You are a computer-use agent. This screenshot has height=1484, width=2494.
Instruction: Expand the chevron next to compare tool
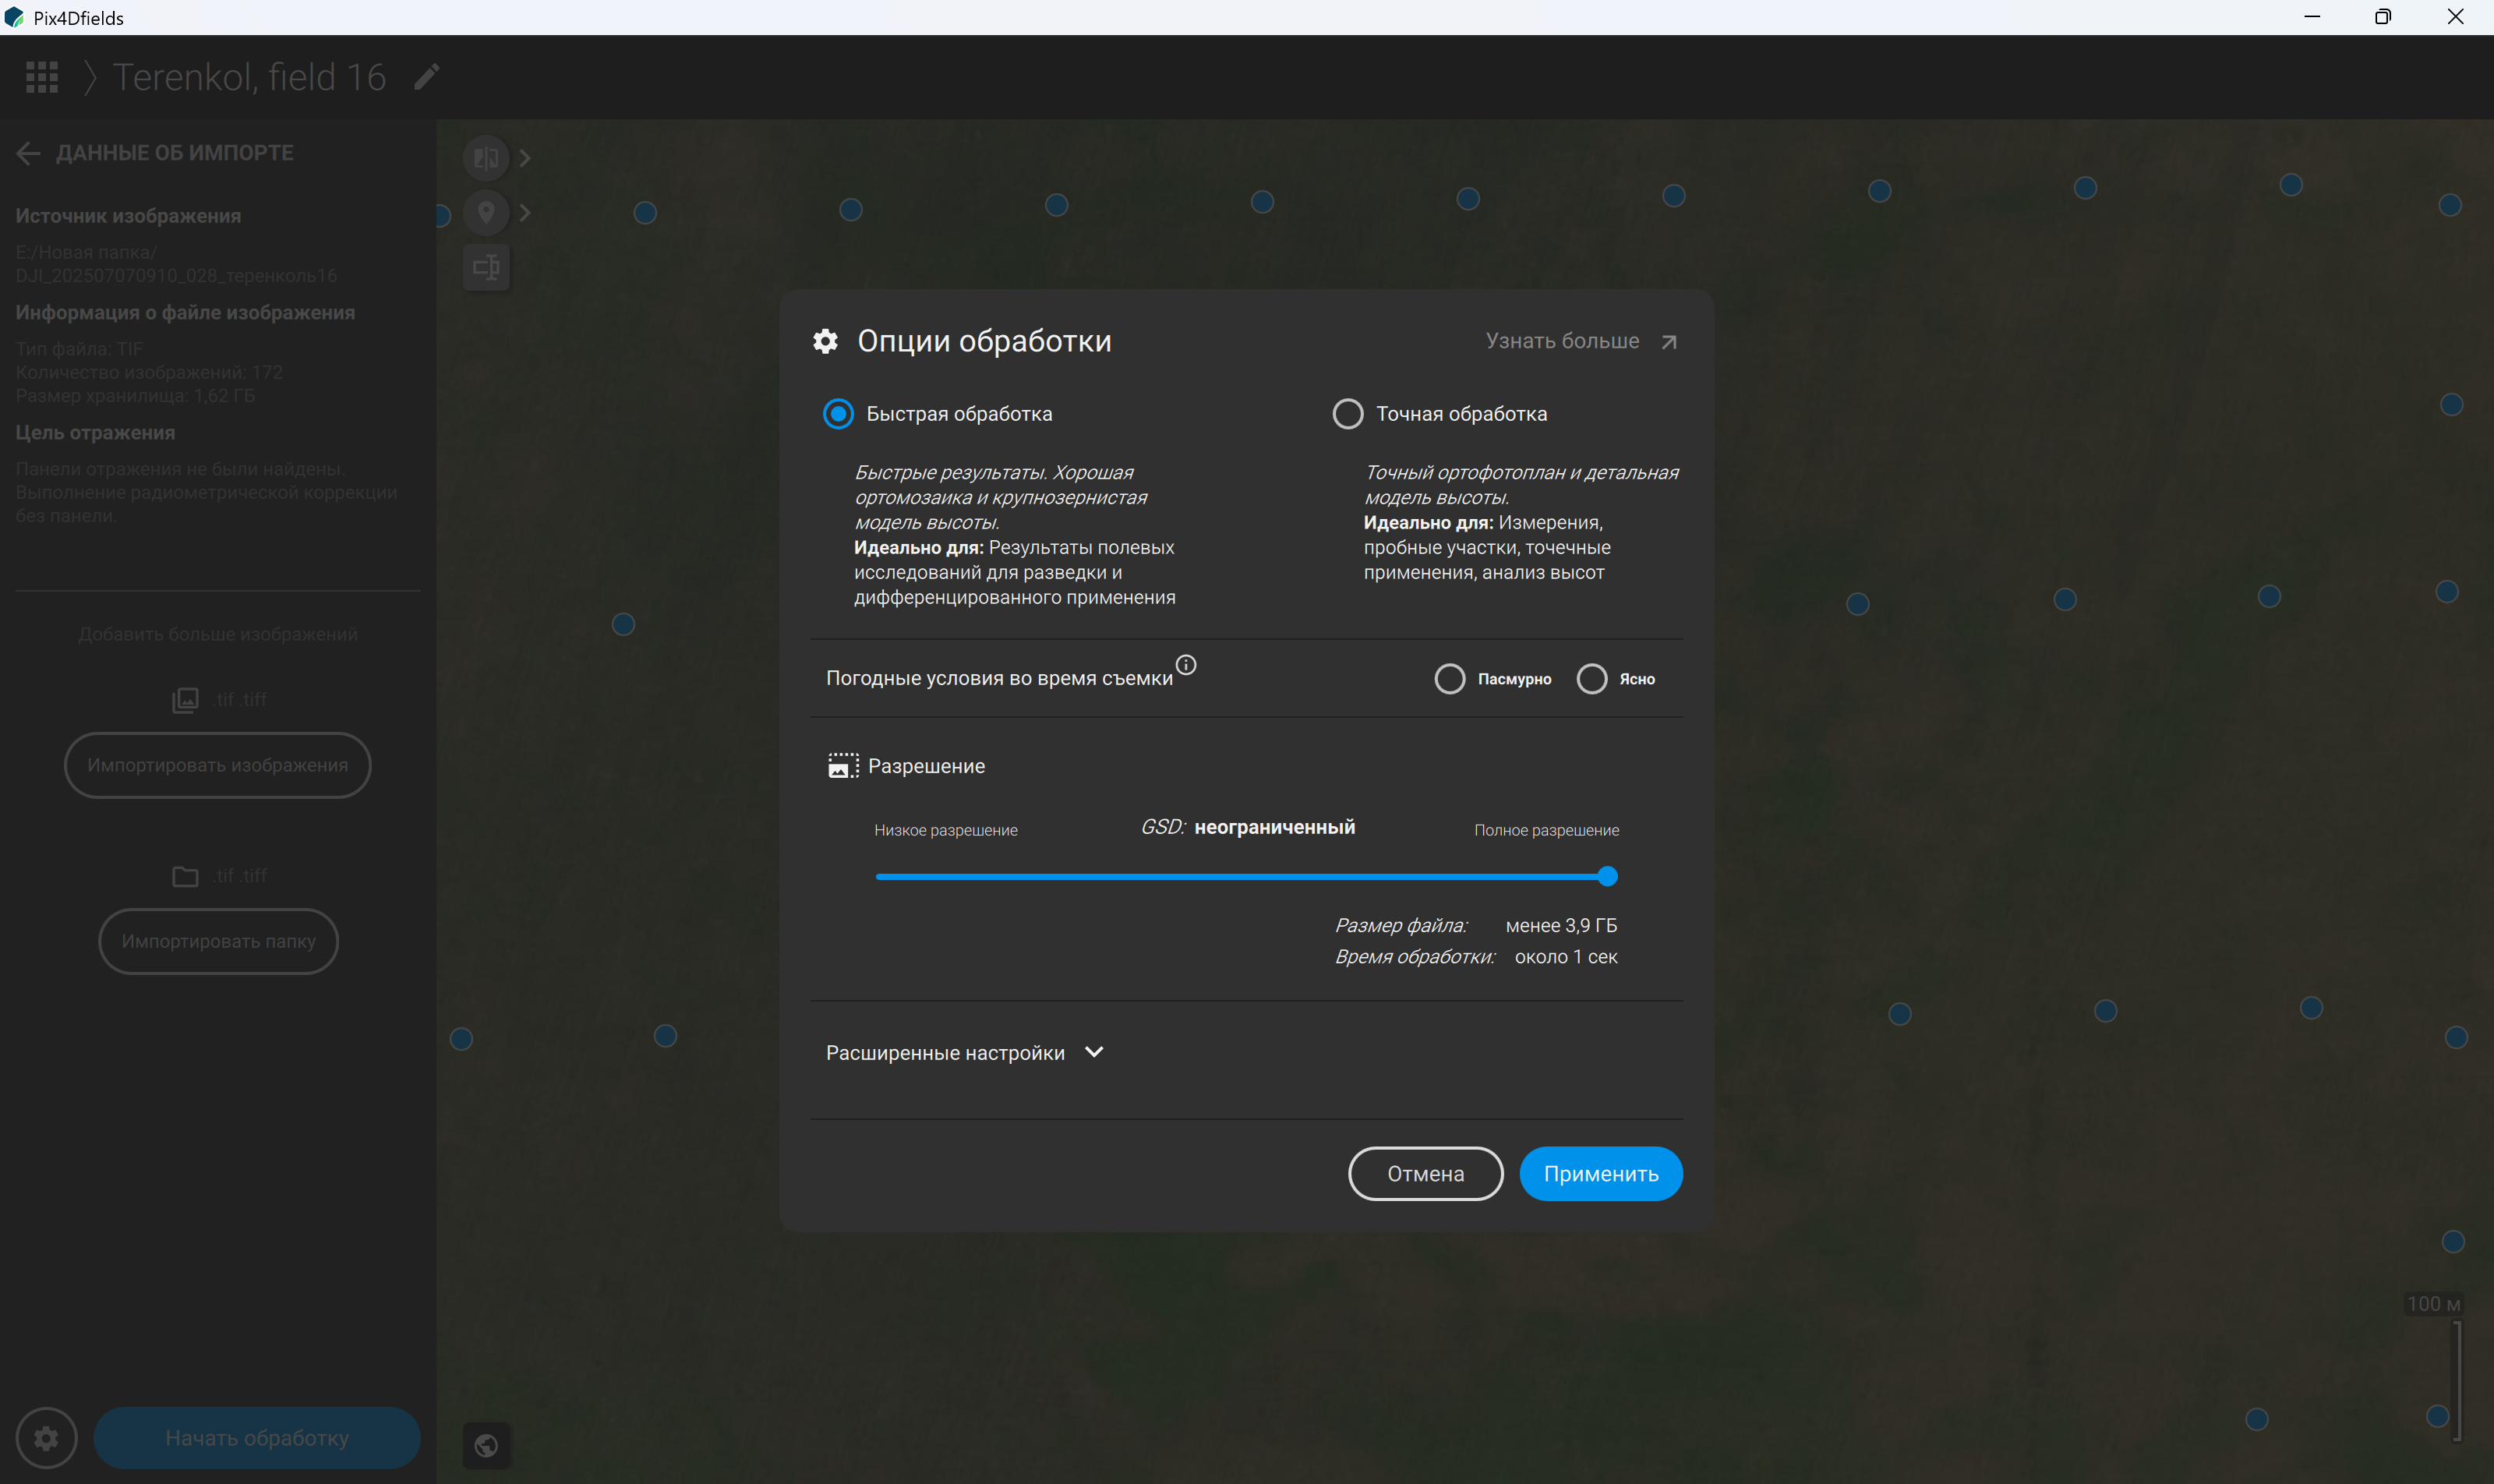[x=525, y=158]
